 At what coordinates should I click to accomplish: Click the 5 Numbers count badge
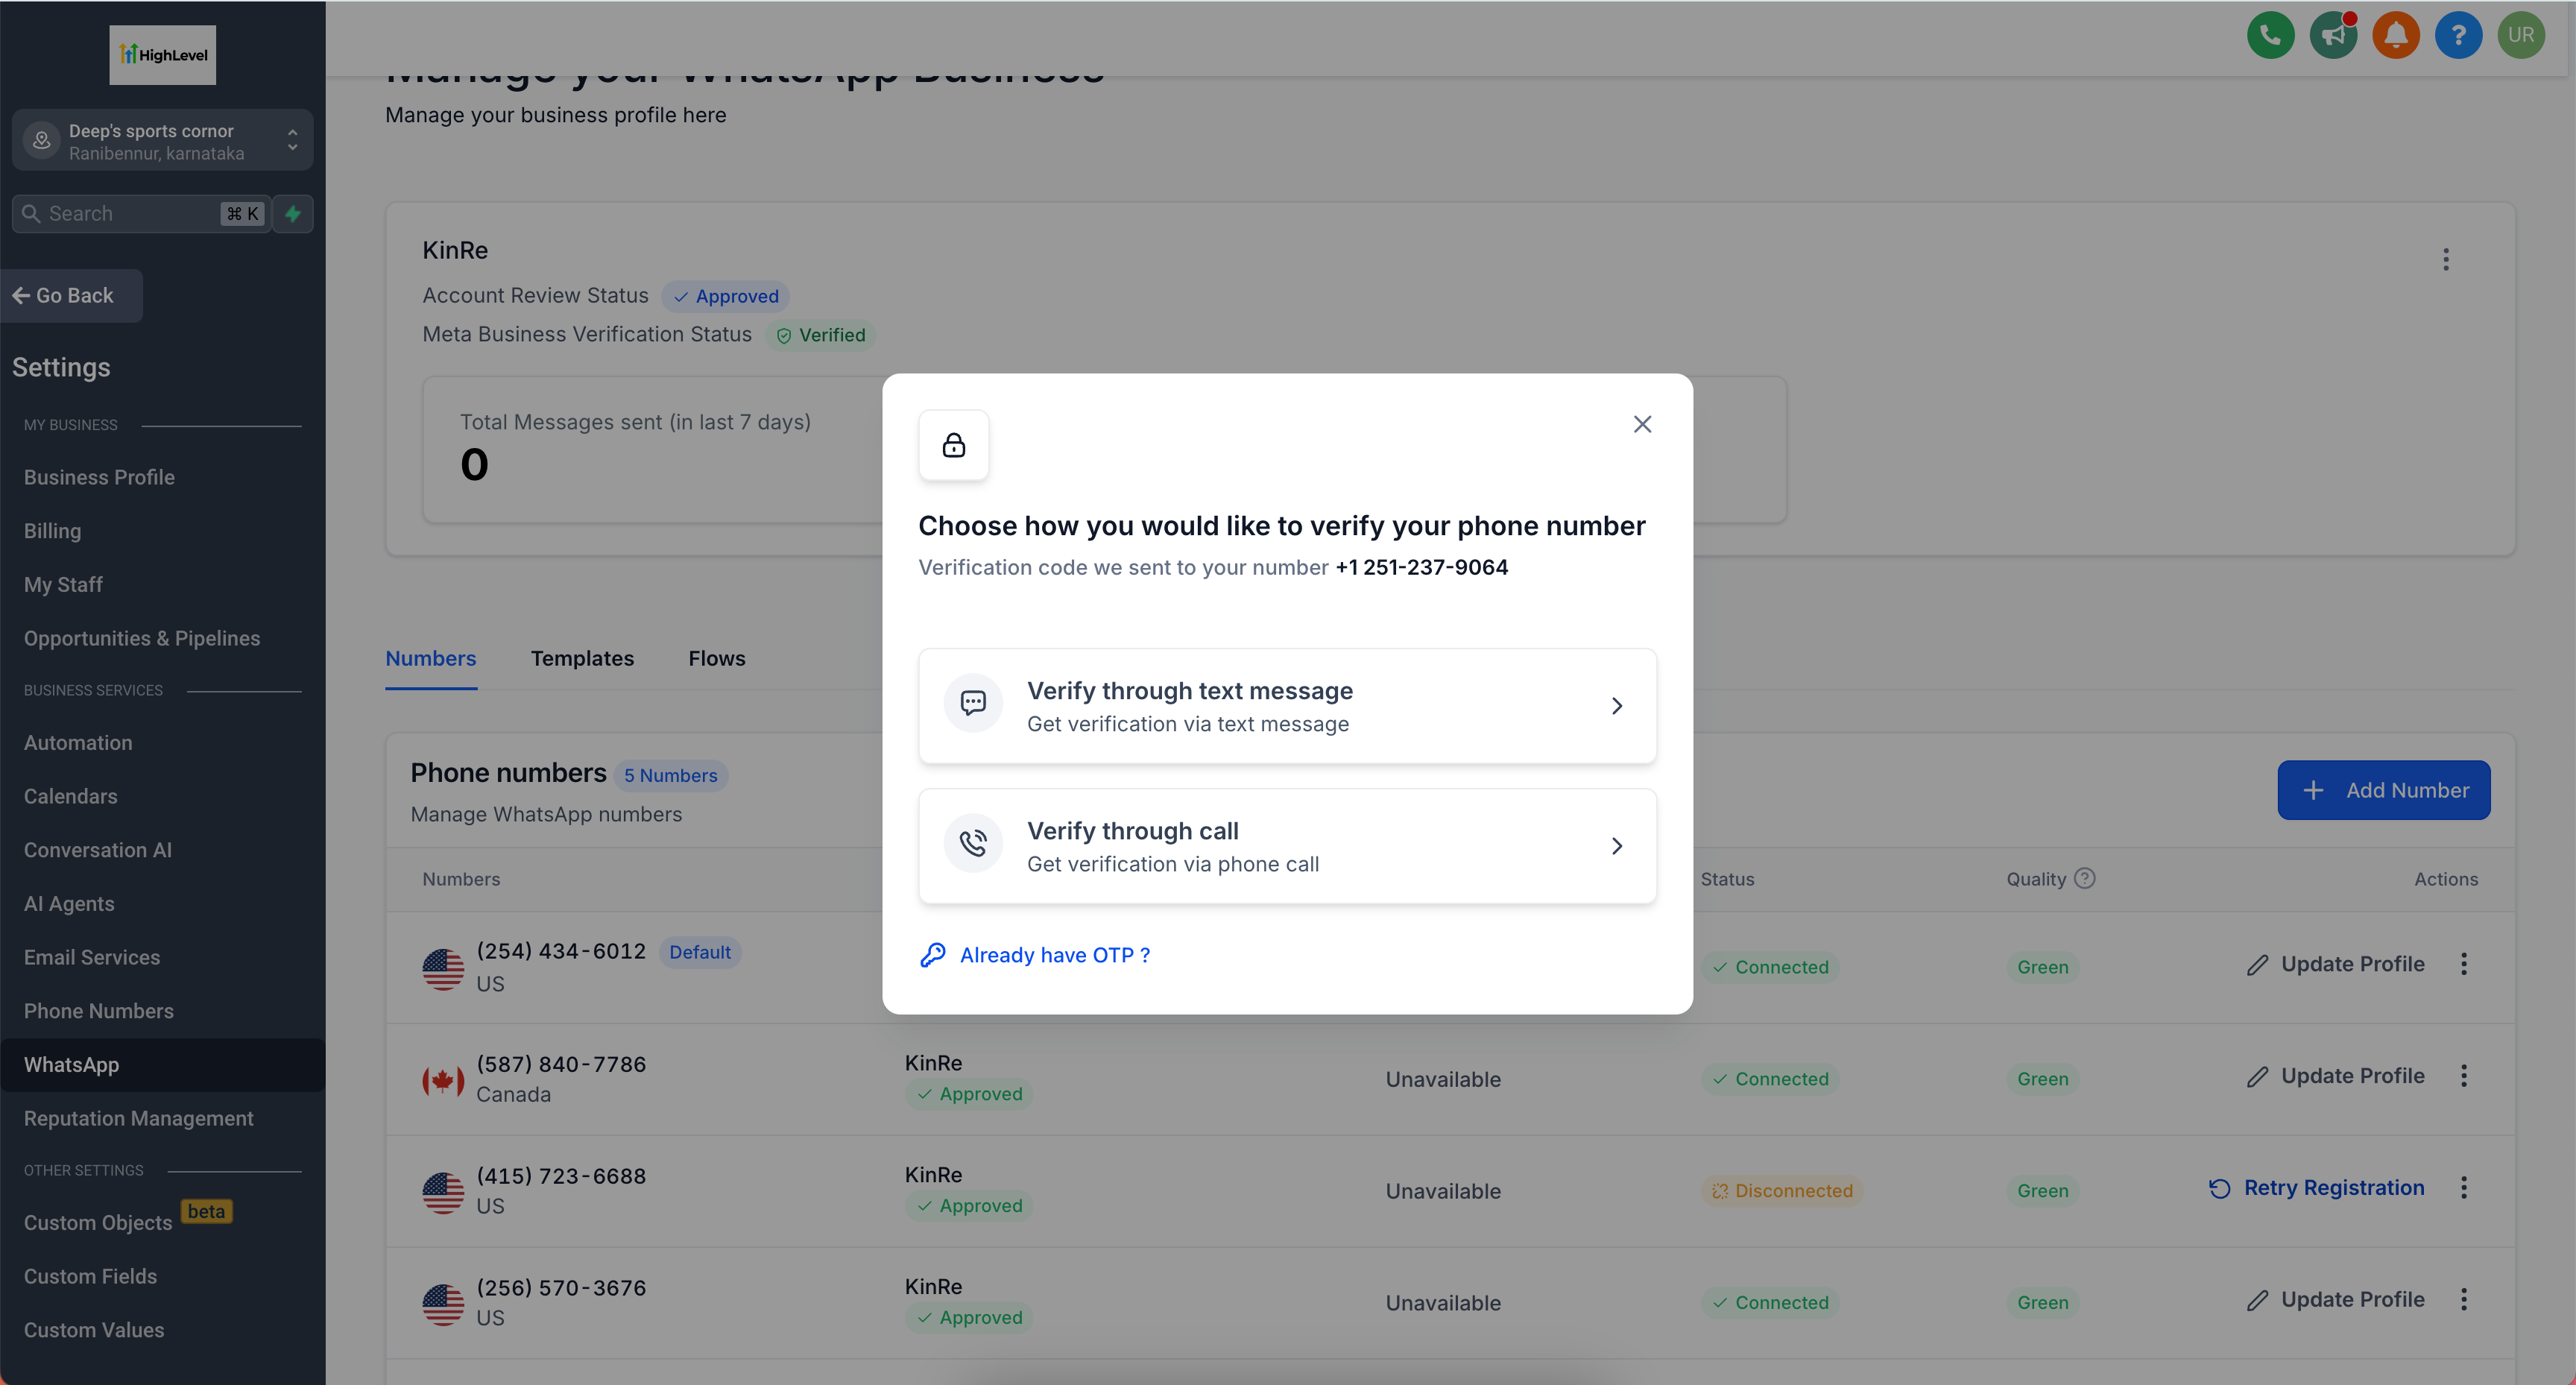pos(671,775)
